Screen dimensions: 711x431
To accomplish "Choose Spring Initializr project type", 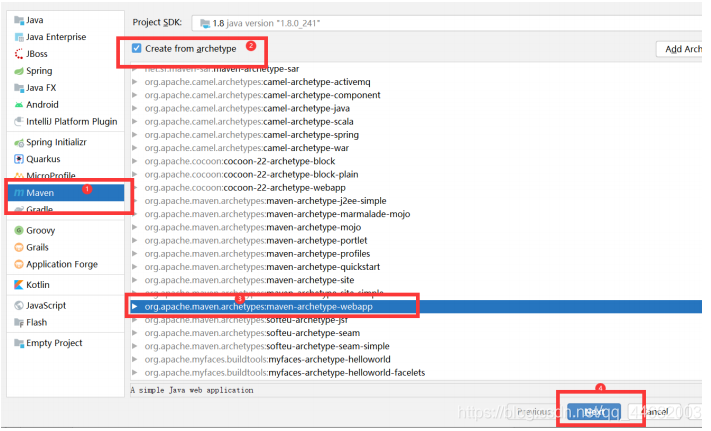I will click(x=66, y=142).
